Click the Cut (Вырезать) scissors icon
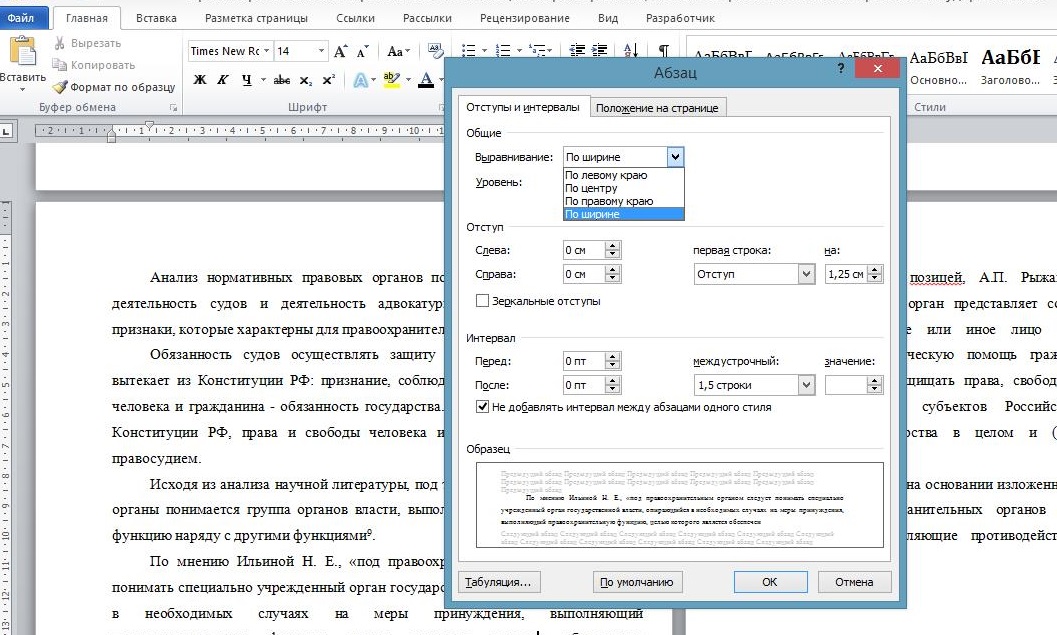The image size is (1057, 635). click(60, 43)
